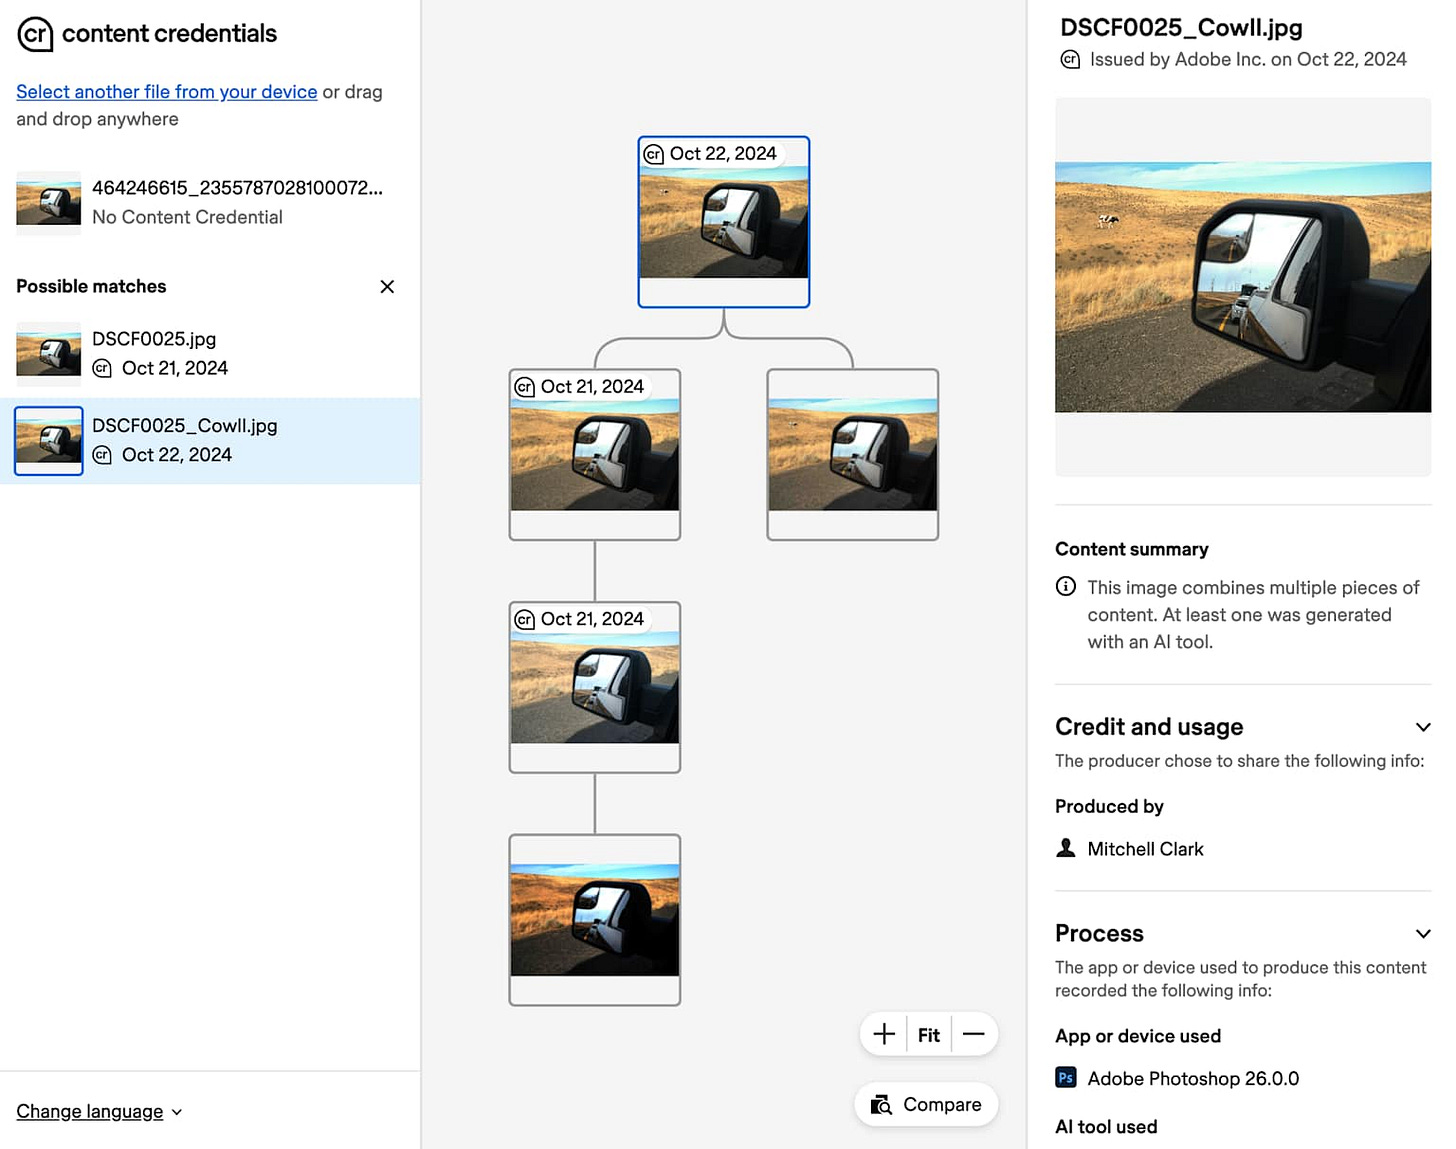The width and height of the screenshot is (1456, 1149).
Task: Open the Change language dropdown
Action: (98, 1111)
